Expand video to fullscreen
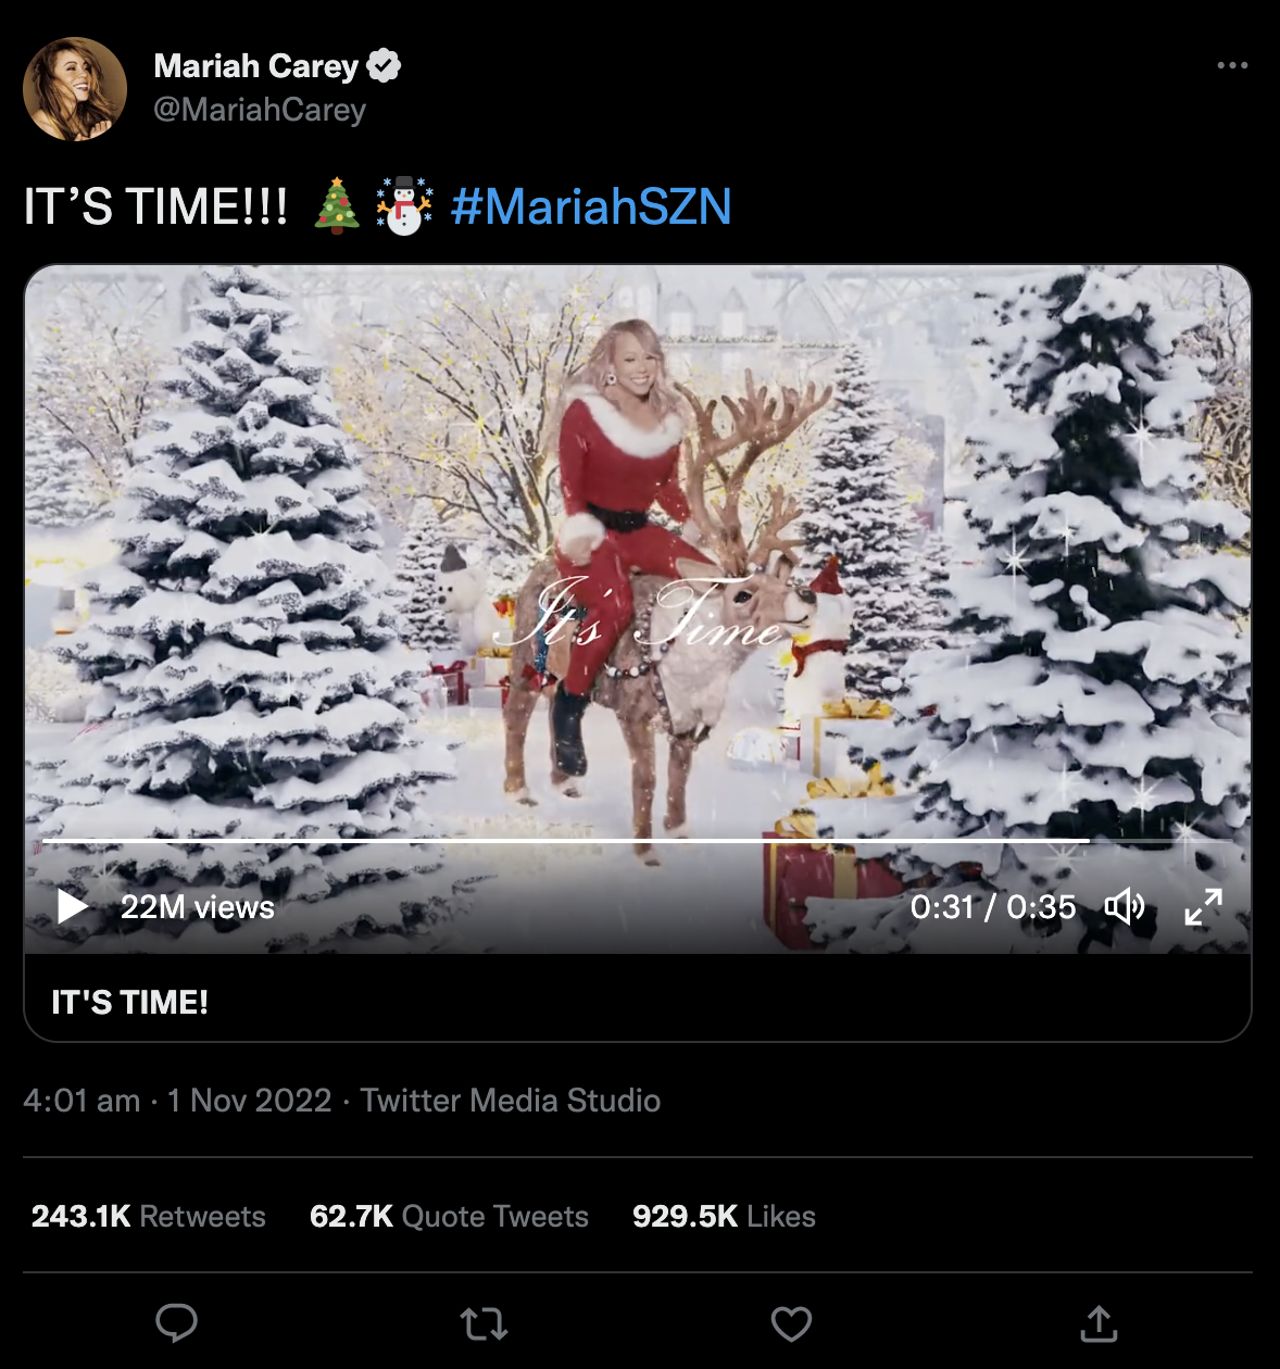The image size is (1280, 1369). pos(1203,907)
